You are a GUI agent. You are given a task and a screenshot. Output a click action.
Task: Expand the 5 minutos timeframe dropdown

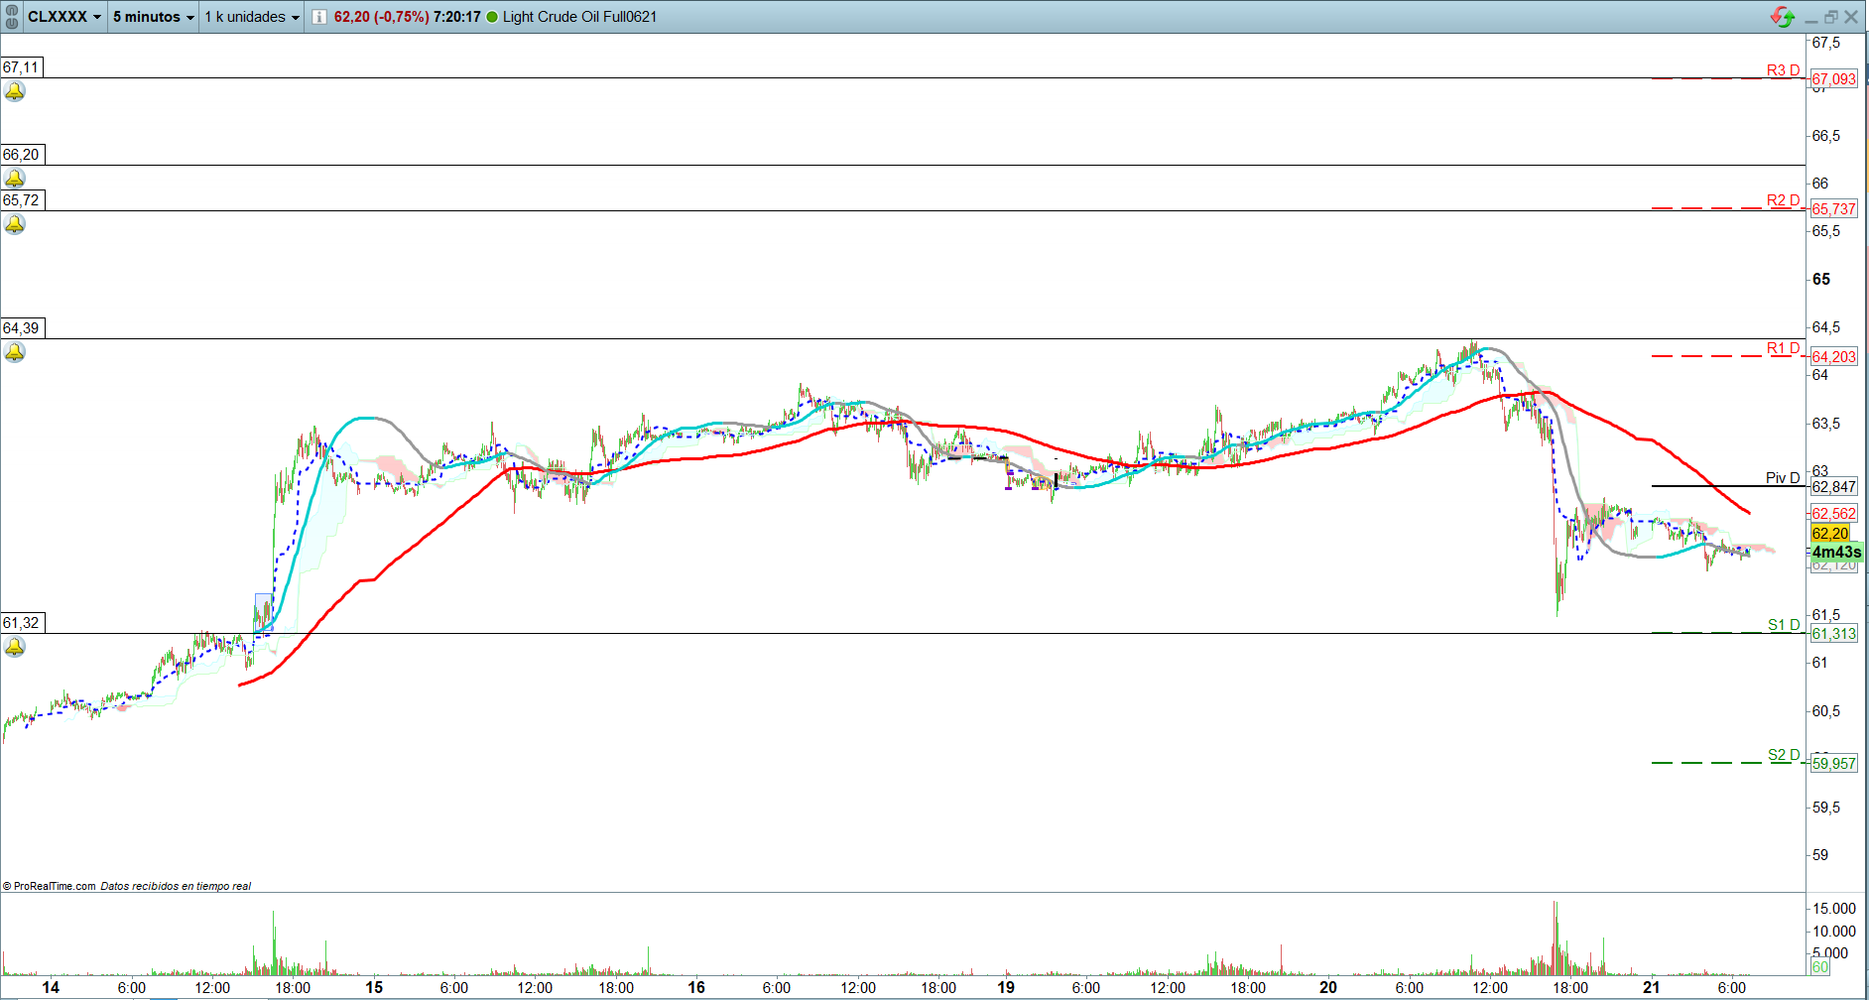tap(153, 17)
